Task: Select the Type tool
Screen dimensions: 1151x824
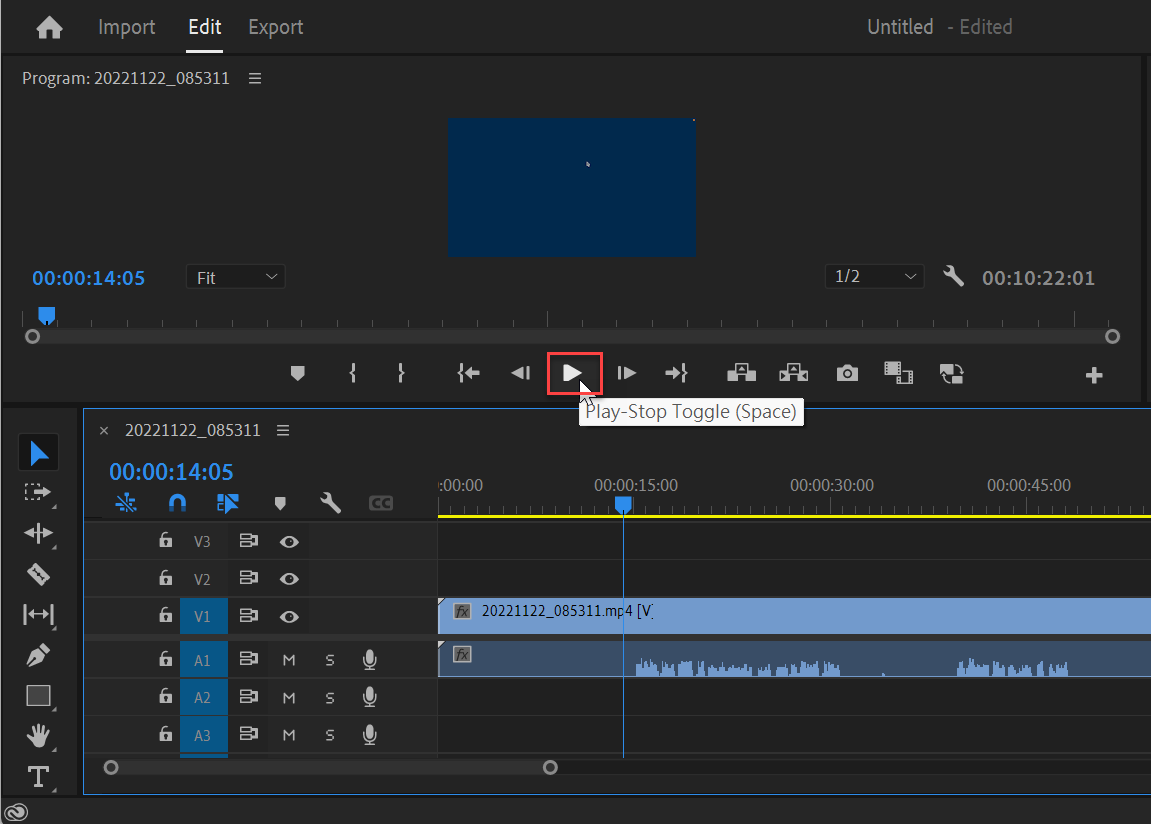Action: coord(38,776)
